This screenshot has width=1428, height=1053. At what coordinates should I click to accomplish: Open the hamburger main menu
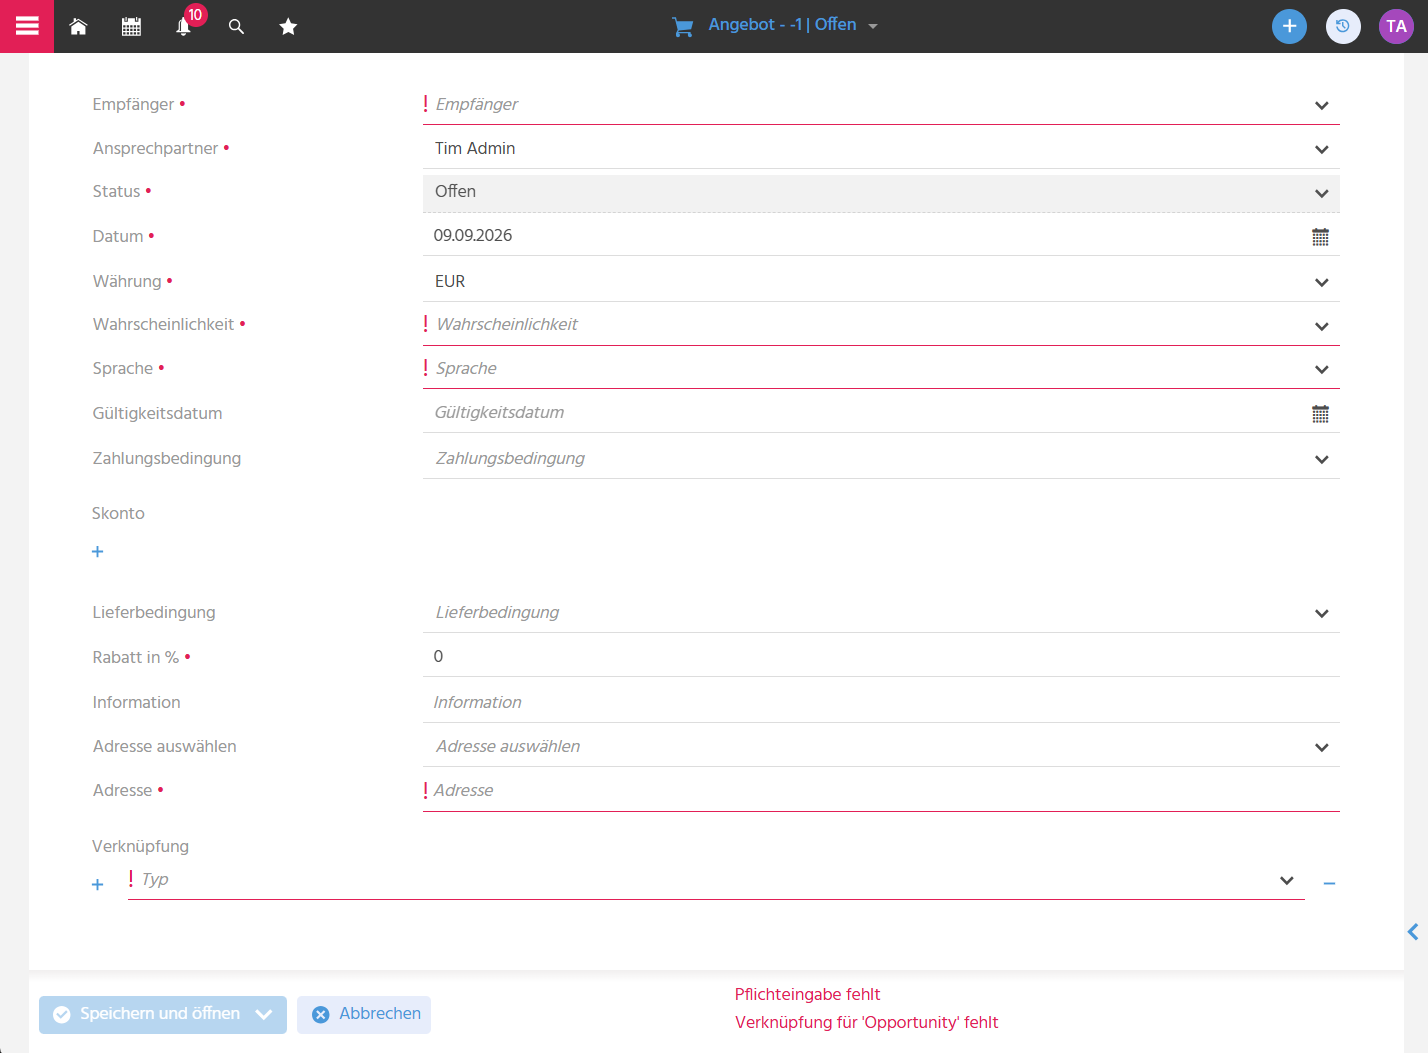point(27,26)
